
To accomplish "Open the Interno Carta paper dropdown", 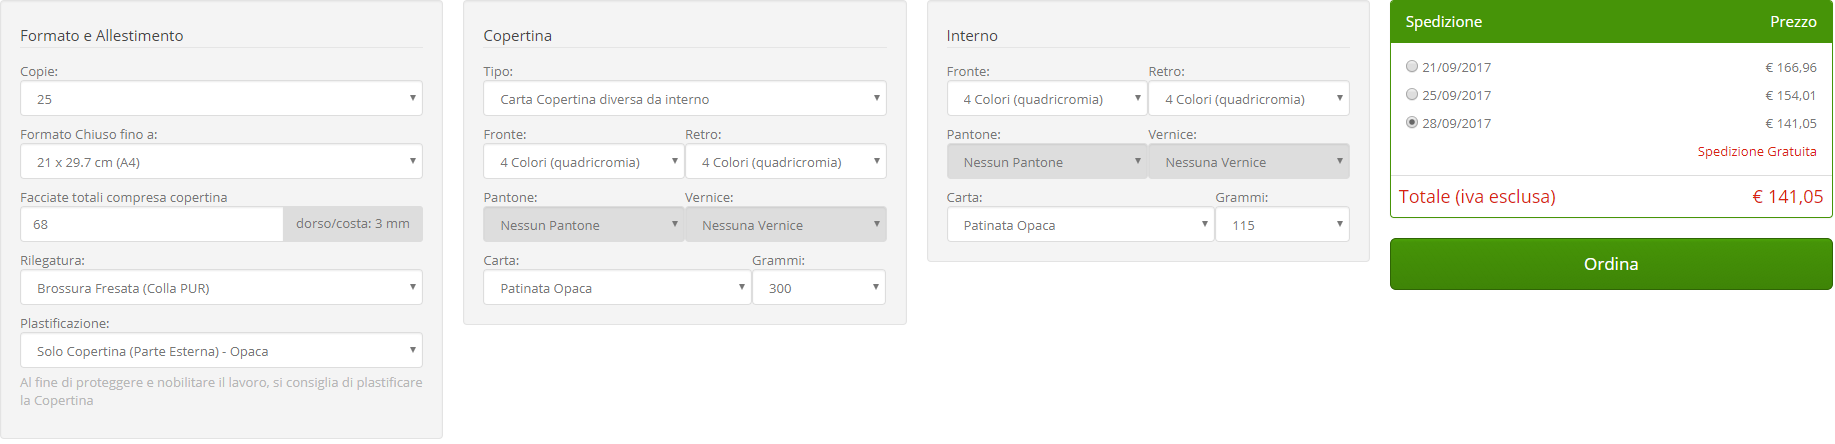I will click(x=1080, y=225).
